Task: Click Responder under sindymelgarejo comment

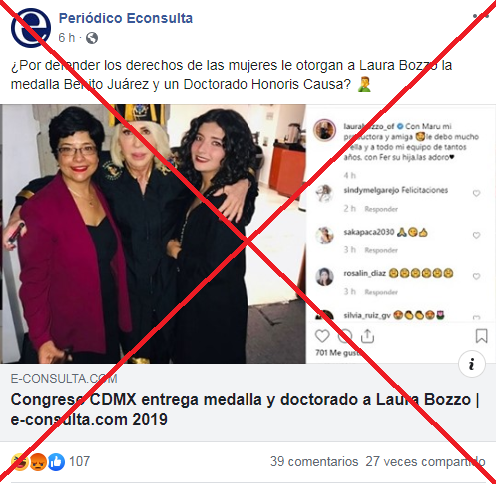Action: pos(381,209)
